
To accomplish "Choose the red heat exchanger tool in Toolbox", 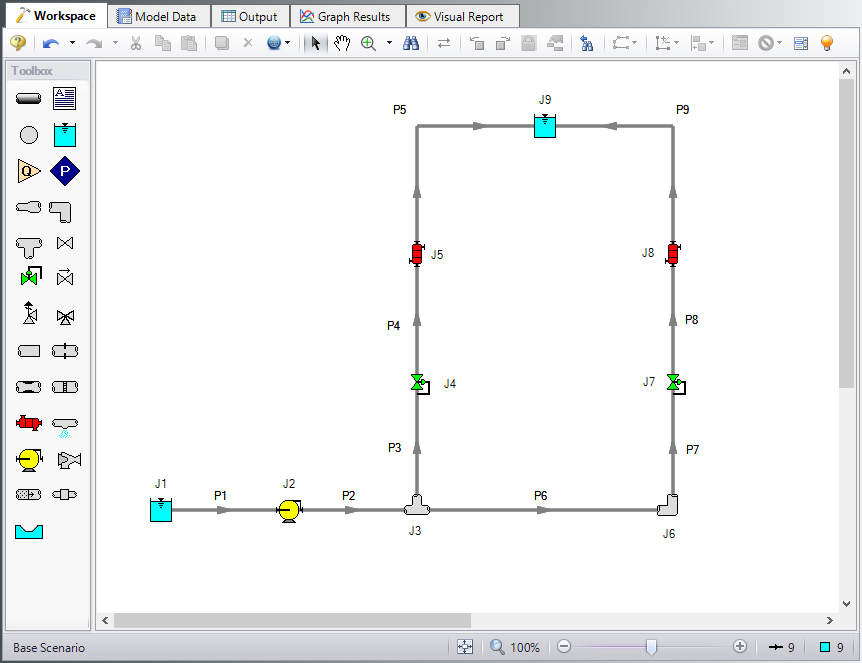I will 29,422.
